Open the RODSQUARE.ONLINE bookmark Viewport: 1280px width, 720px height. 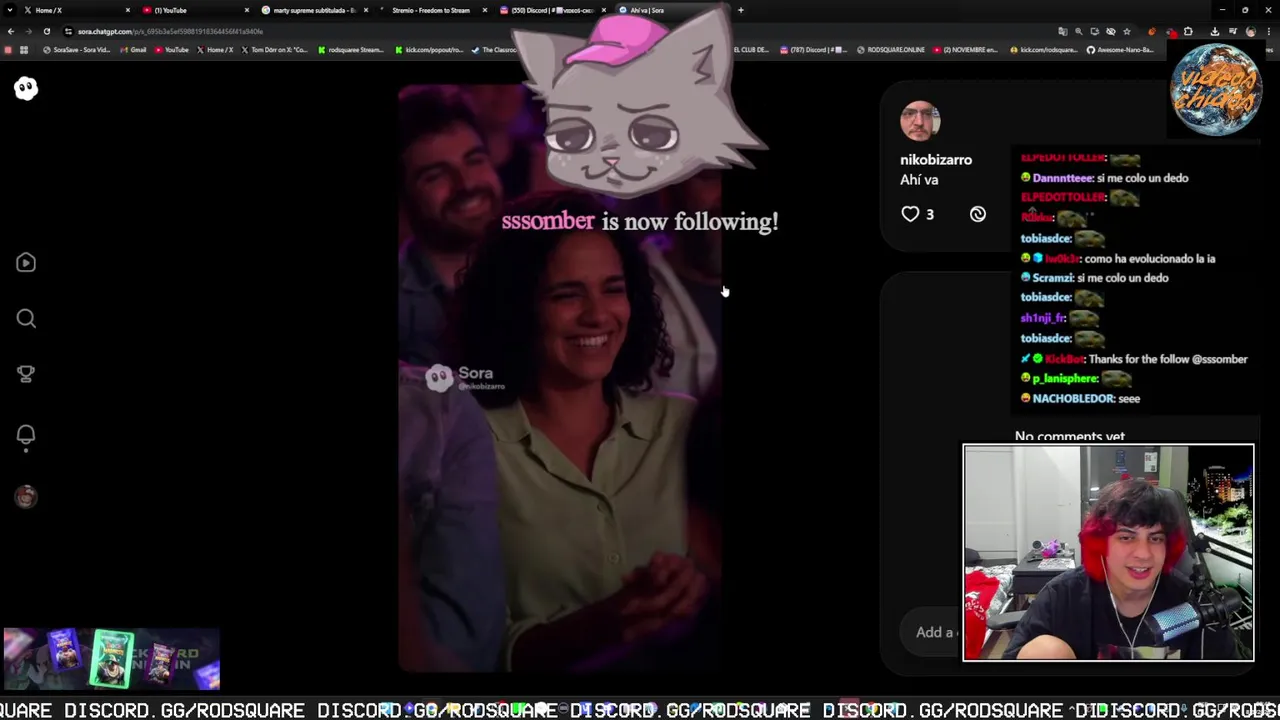[x=891, y=50]
